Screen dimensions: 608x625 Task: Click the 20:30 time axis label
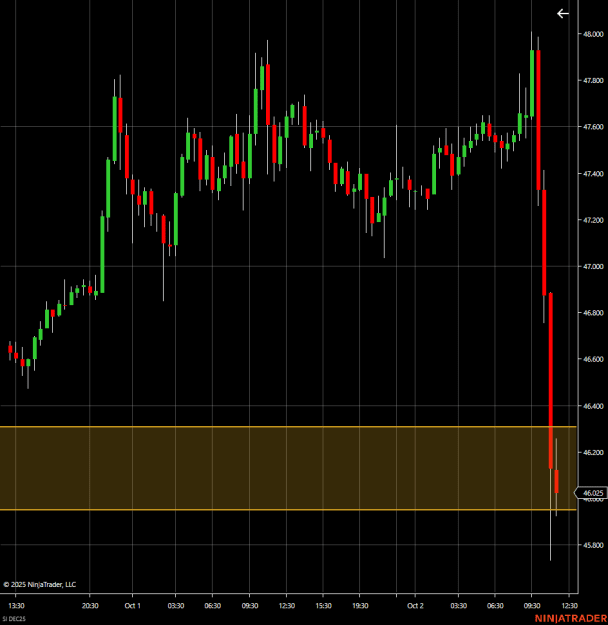pos(90,605)
